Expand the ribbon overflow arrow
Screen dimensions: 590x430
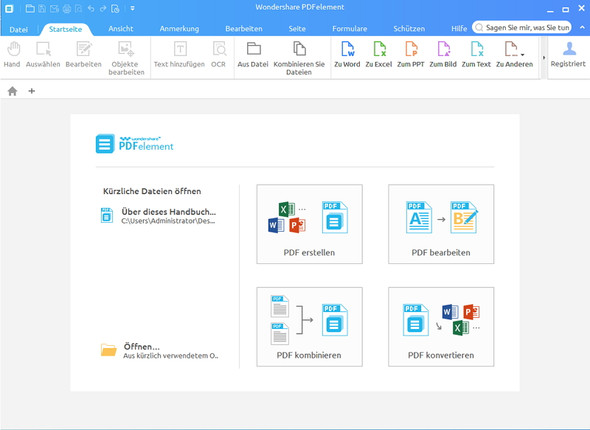click(x=543, y=58)
